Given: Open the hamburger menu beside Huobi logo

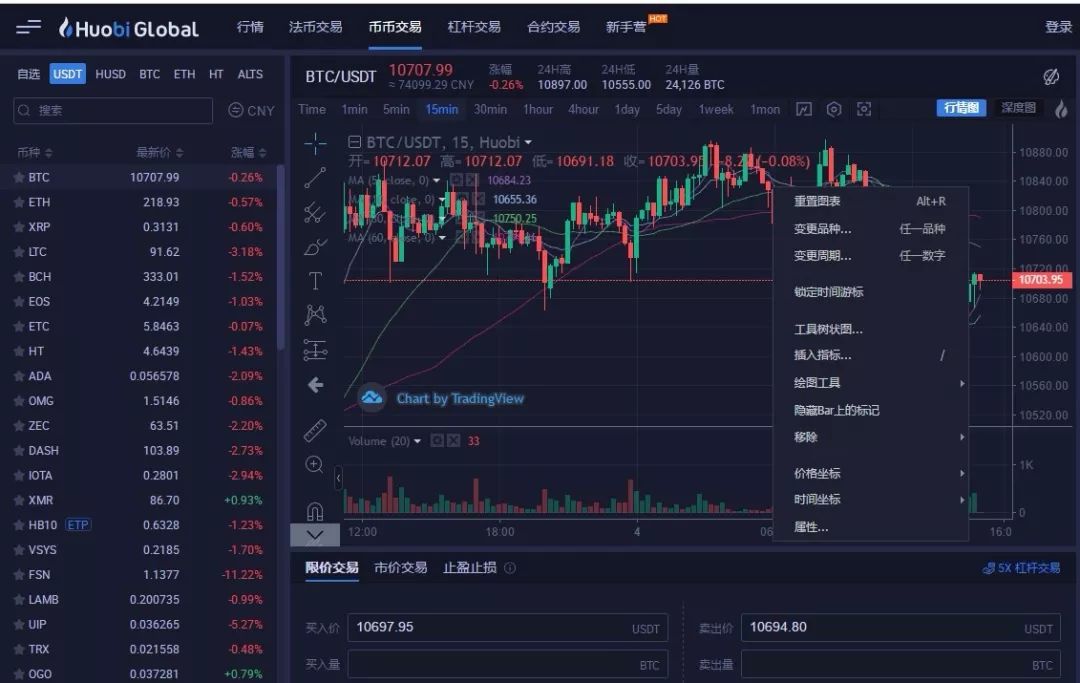Looking at the screenshot, I should [28, 27].
